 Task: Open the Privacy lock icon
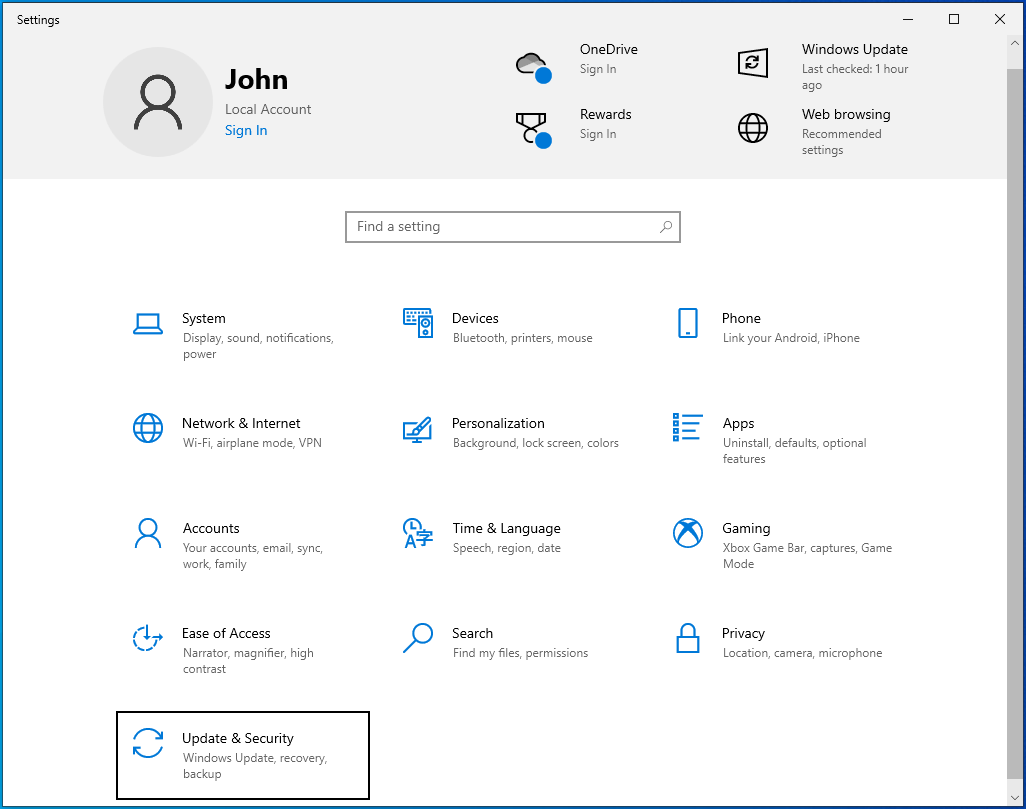click(x=688, y=638)
